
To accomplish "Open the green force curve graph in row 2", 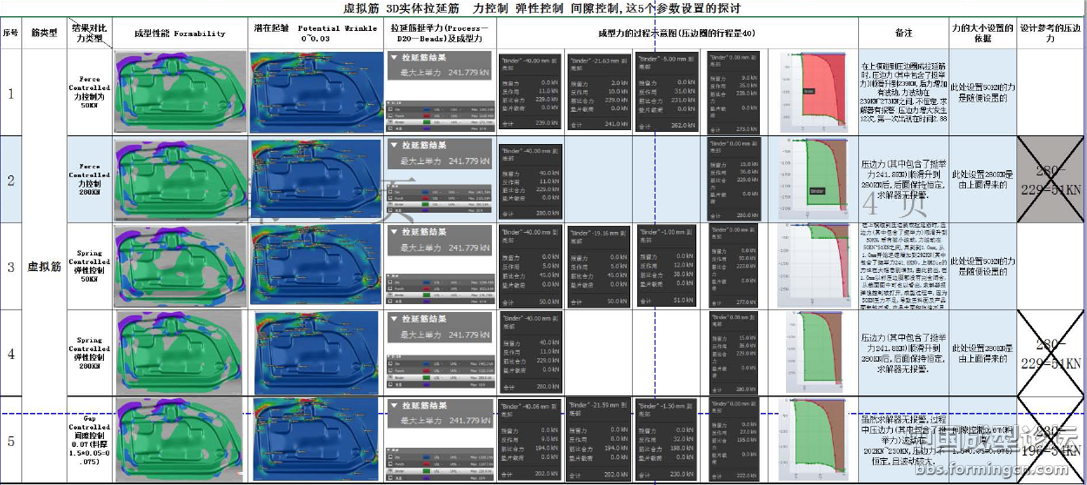I will [819, 178].
